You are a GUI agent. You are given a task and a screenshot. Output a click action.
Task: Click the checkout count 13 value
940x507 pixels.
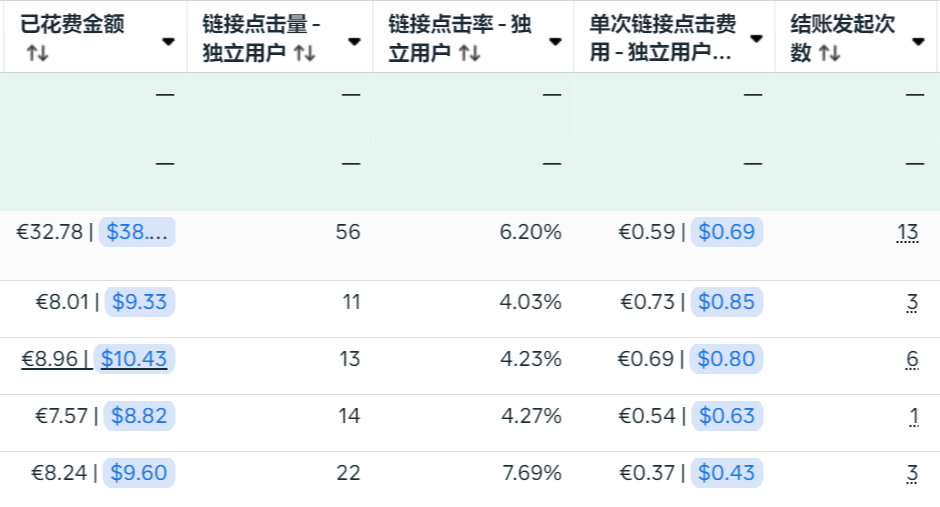(907, 233)
